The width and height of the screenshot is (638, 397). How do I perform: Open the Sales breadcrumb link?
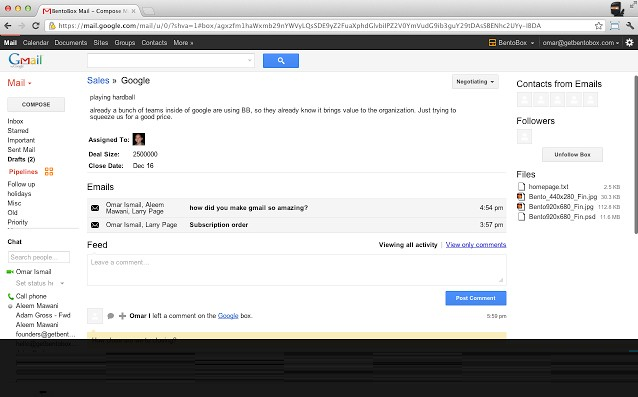coord(98,81)
